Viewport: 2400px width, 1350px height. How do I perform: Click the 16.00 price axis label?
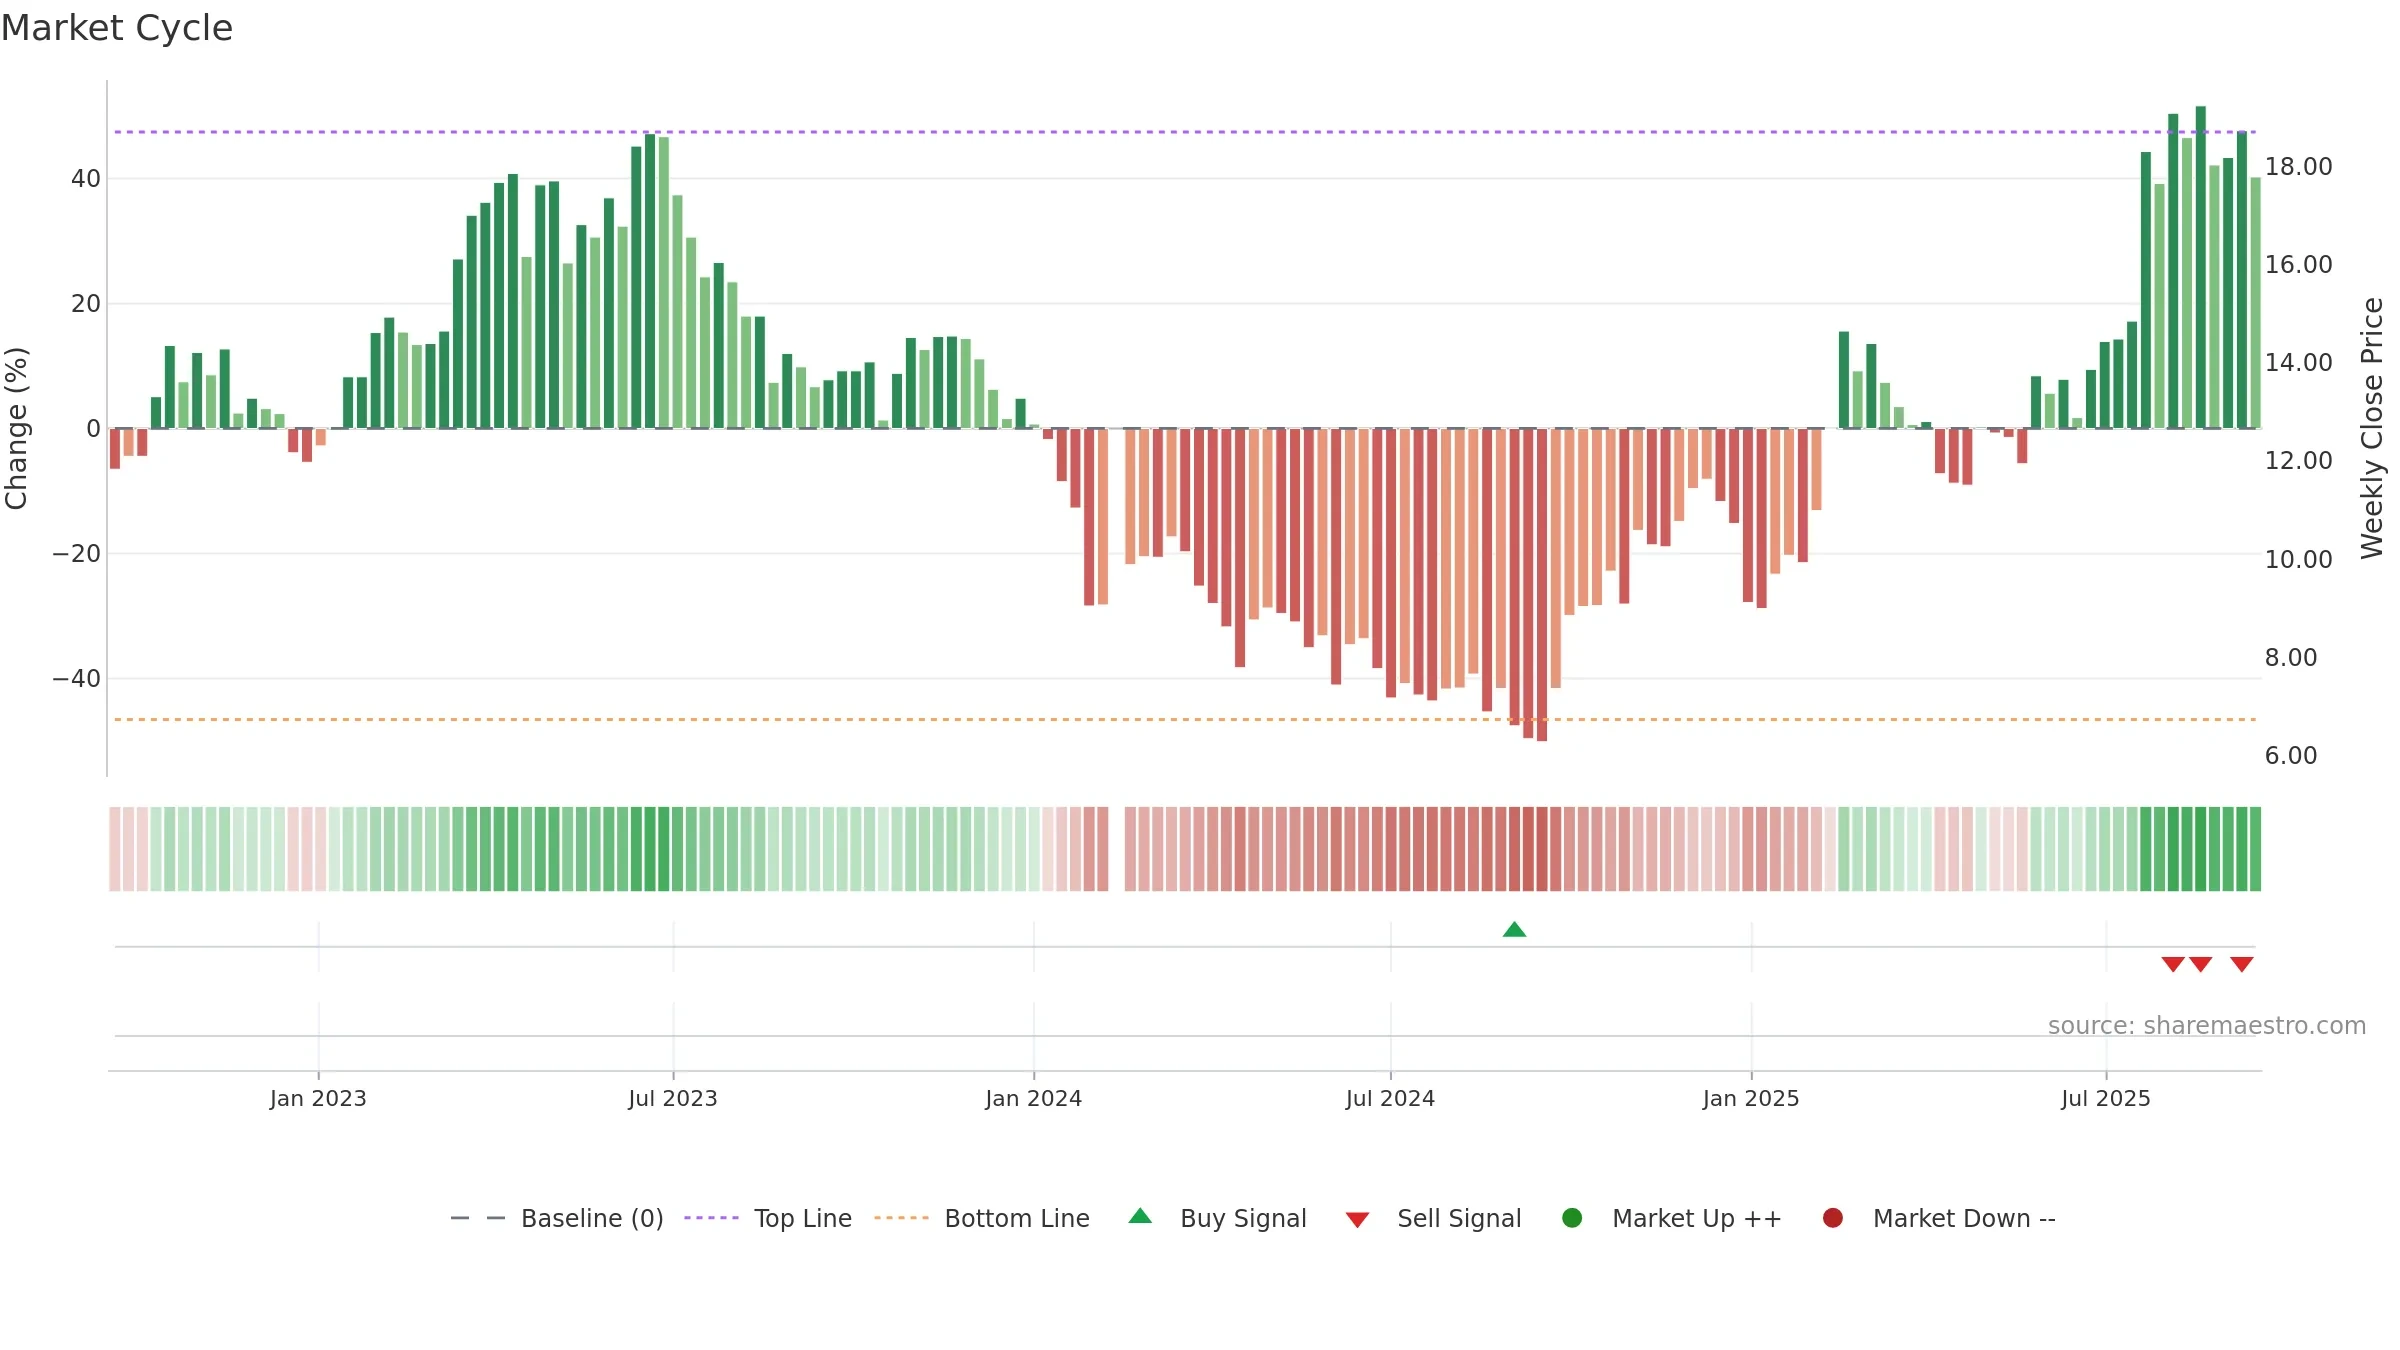(2298, 265)
